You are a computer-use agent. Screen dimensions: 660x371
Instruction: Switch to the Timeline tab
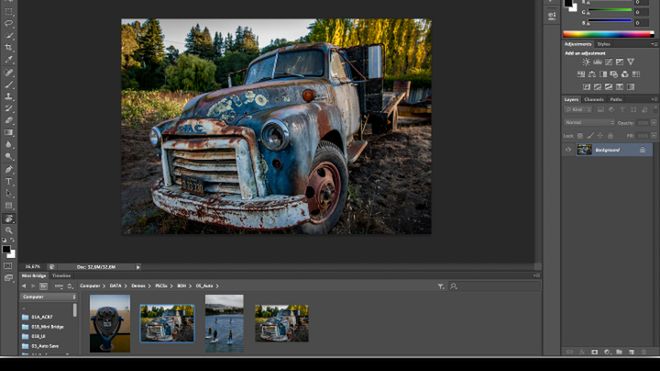[x=61, y=276]
